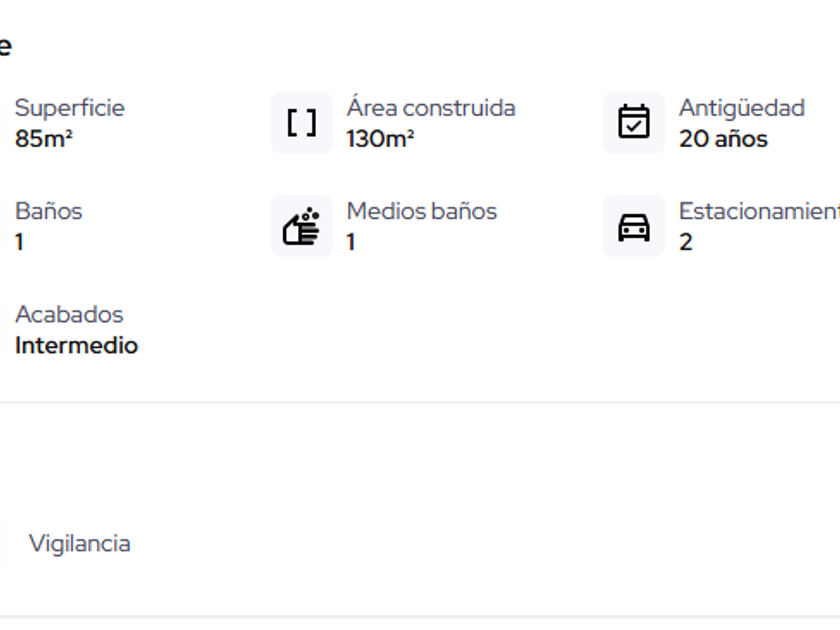Click the brackets icon for Área construida
840x630 pixels.
click(x=301, y=123)
